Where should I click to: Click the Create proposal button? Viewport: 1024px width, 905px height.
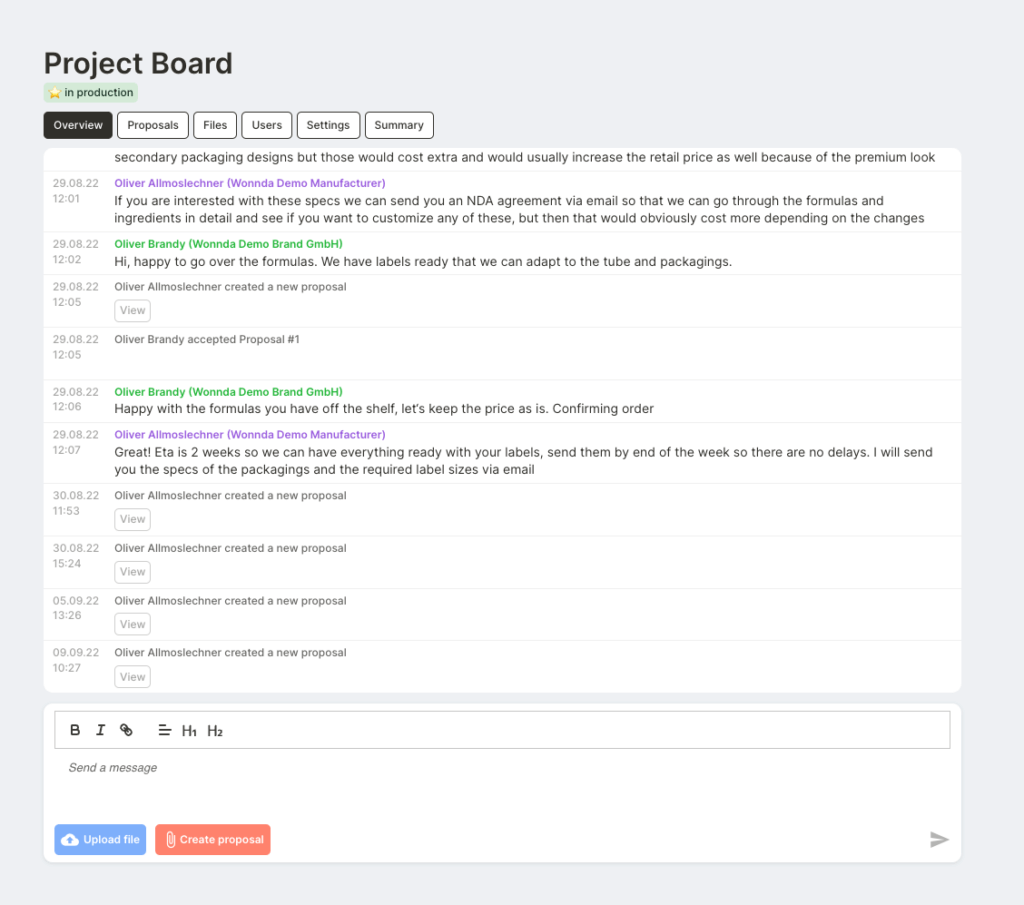[213, 840]
